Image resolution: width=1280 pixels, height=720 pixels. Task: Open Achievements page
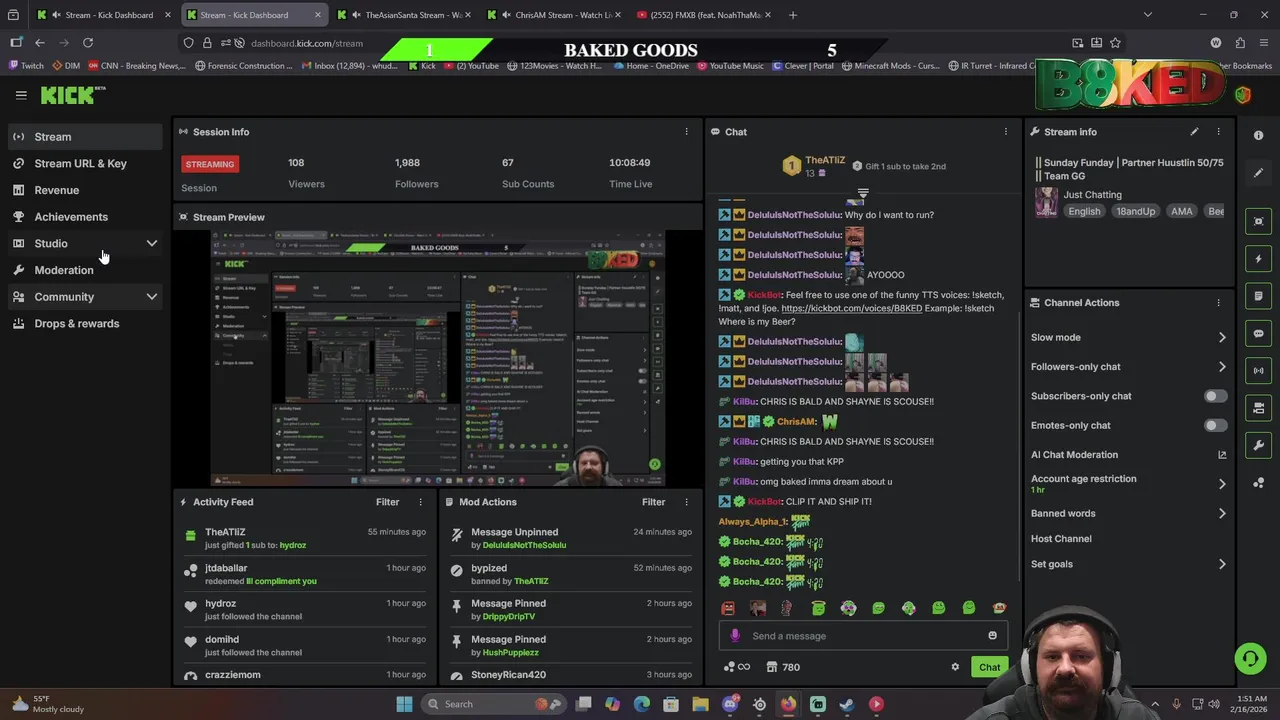(86, 217)
